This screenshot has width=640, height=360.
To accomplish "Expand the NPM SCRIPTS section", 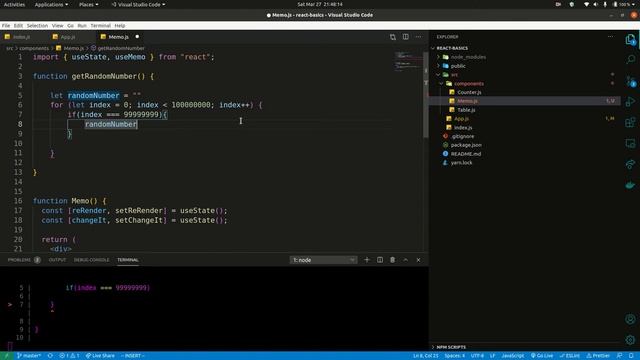I will (x=451, y=347).
